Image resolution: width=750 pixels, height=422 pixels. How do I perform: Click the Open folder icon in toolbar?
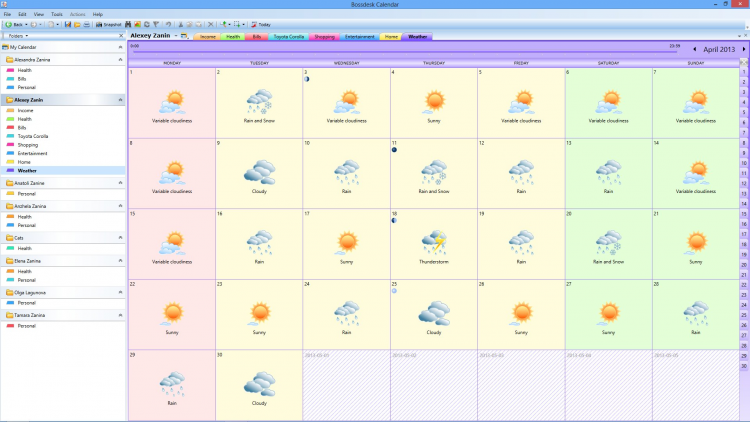point(77,24)
